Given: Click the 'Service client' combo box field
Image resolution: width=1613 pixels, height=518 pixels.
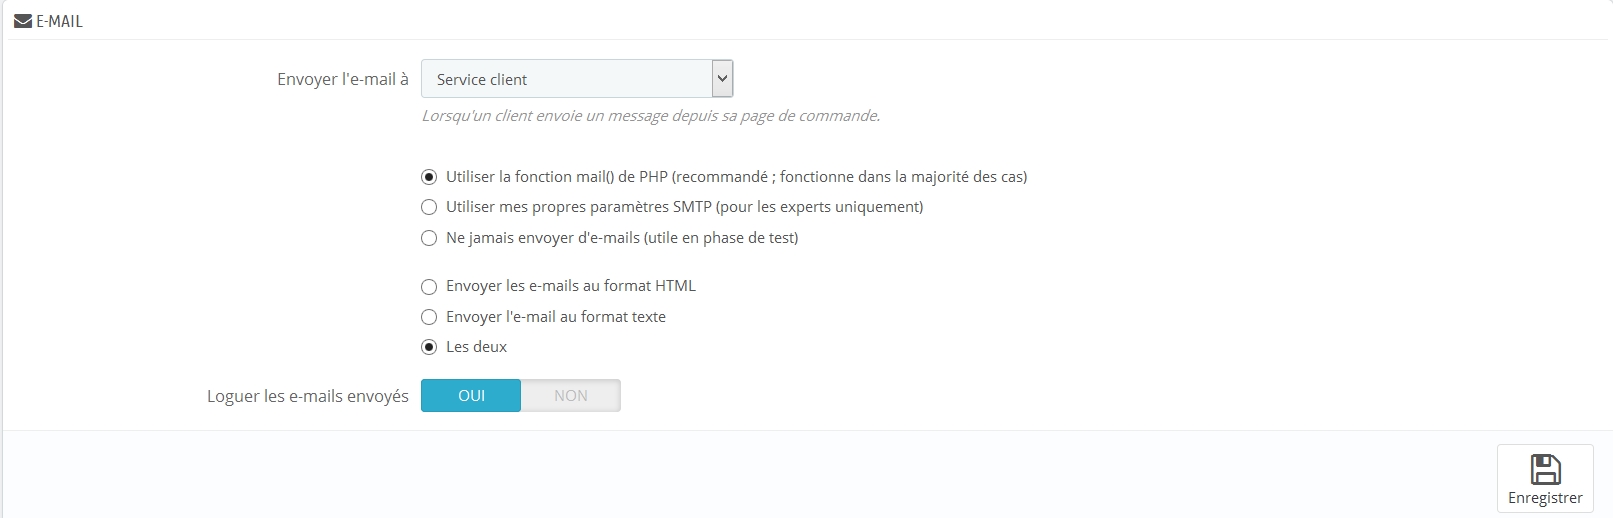Looking at the screenshot, I should coord(566,79).
